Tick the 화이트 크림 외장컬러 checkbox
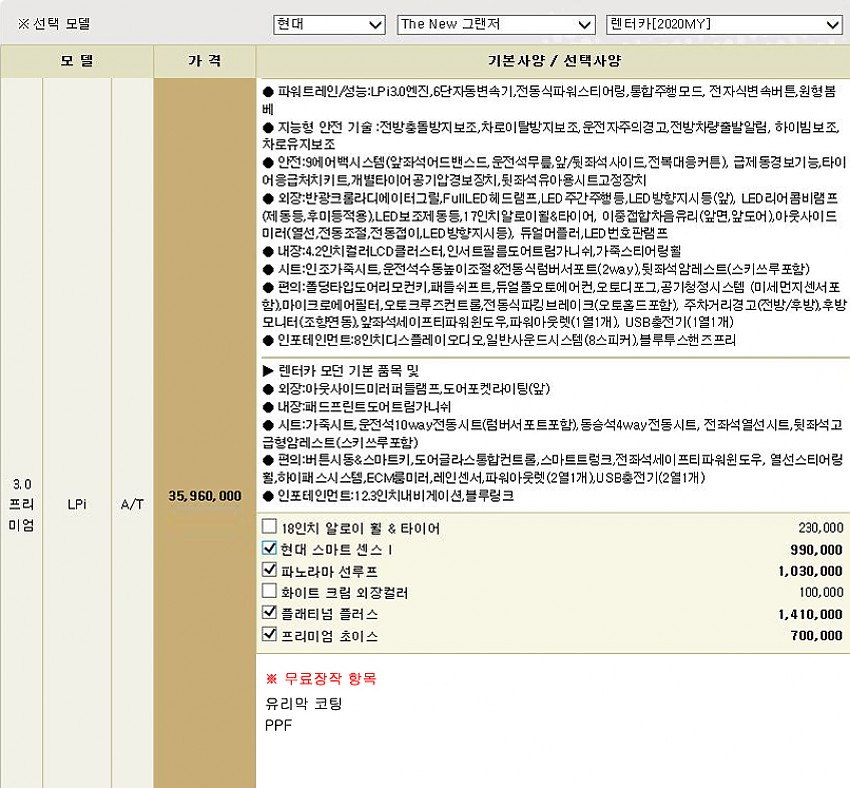This screenshot has width=850, height=788. coord(269,592)
